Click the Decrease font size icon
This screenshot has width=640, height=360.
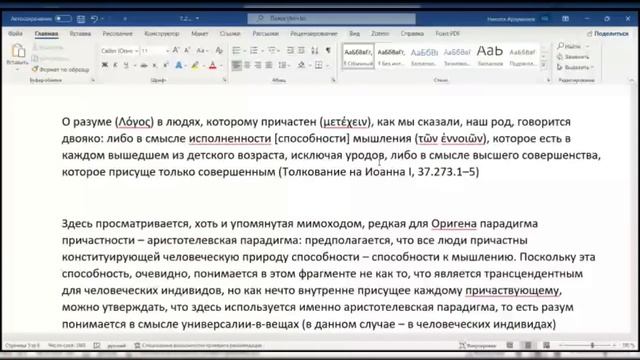click(187, 50)
